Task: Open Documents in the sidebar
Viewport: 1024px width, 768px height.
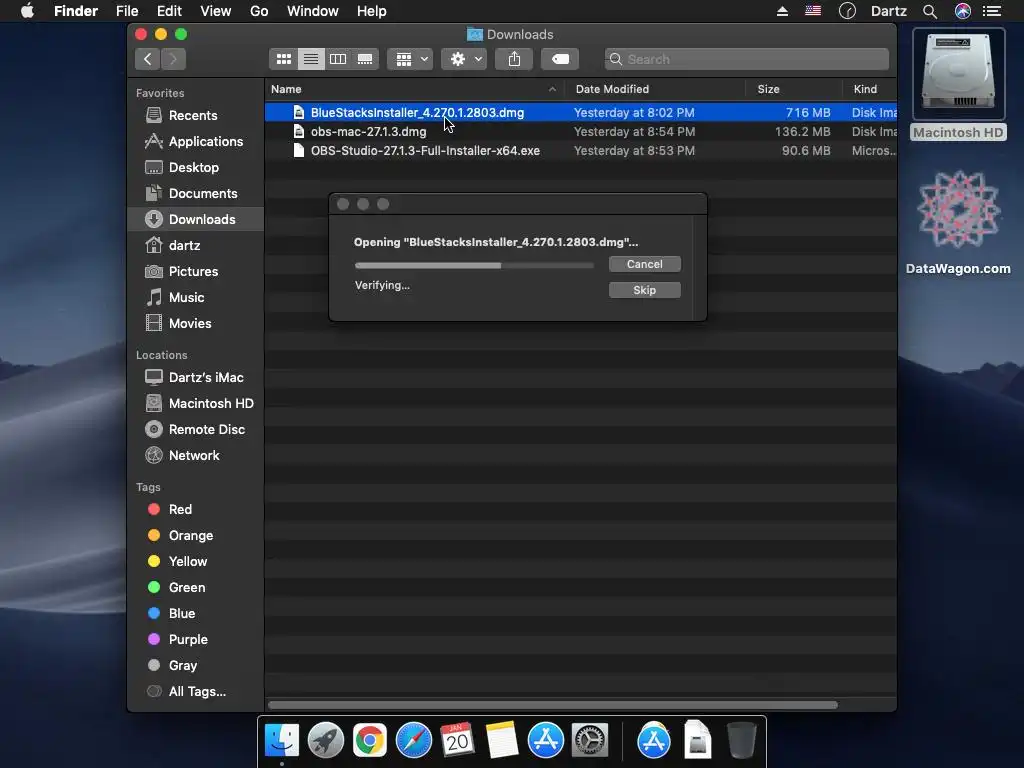Action: point(195,194)
